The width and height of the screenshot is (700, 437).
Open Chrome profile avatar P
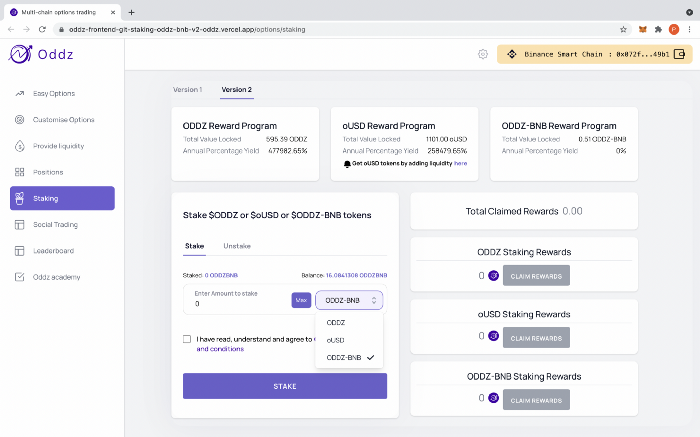(x=674, y=29)
